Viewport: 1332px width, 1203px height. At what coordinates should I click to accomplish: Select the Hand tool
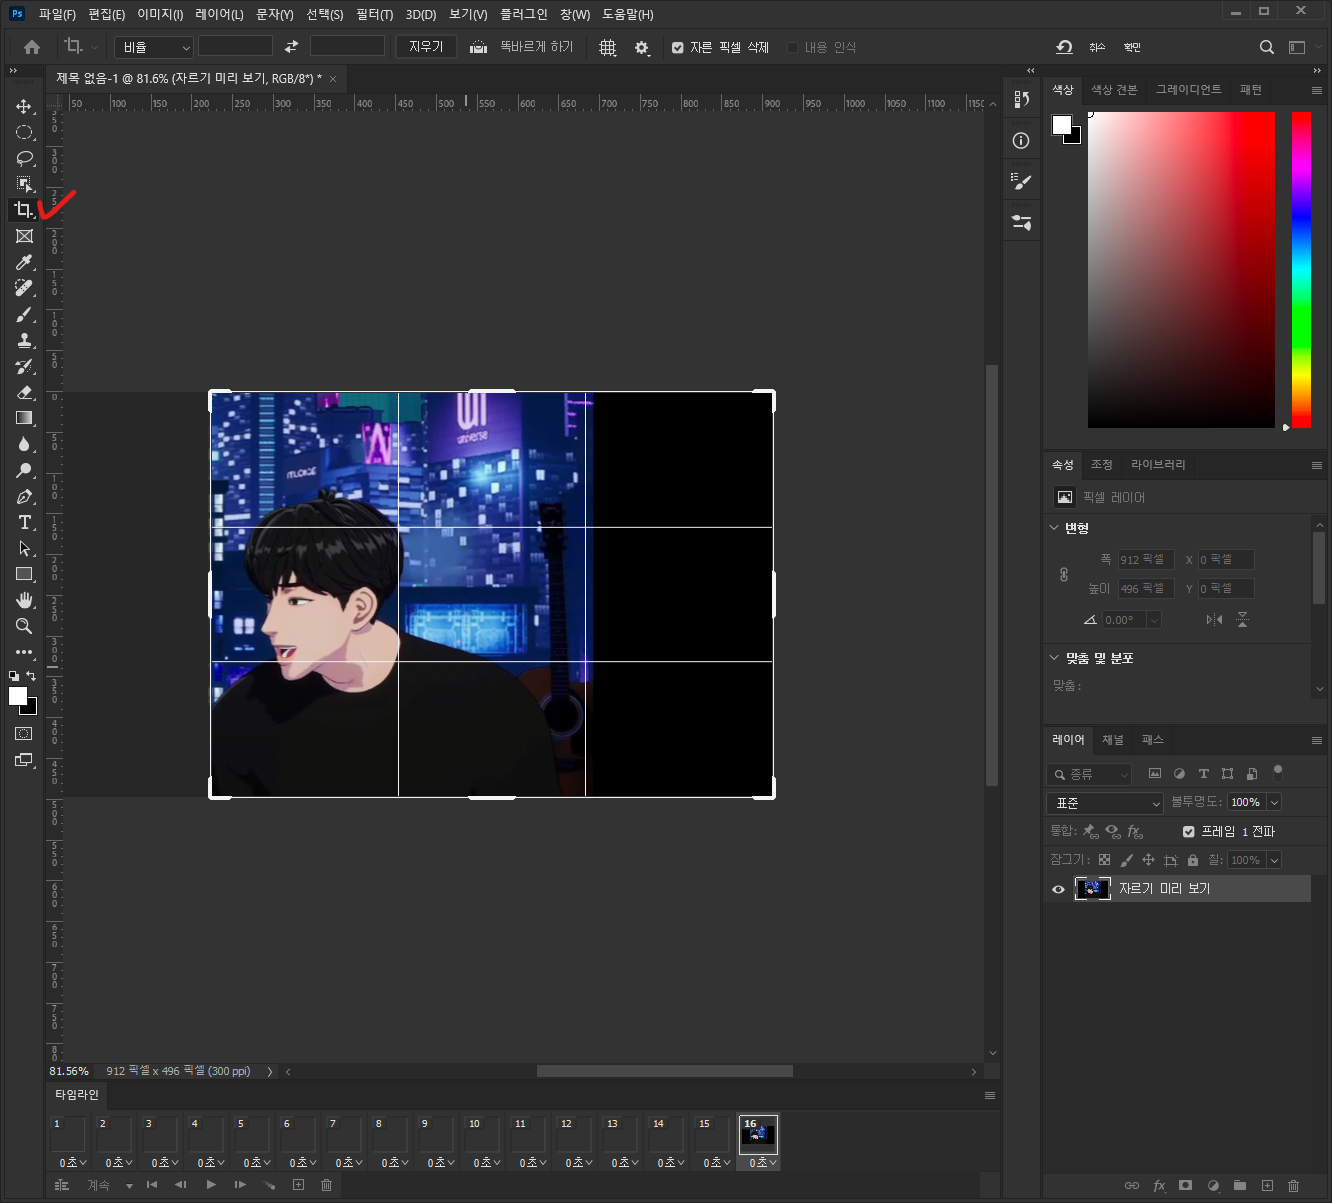[24, 600]
